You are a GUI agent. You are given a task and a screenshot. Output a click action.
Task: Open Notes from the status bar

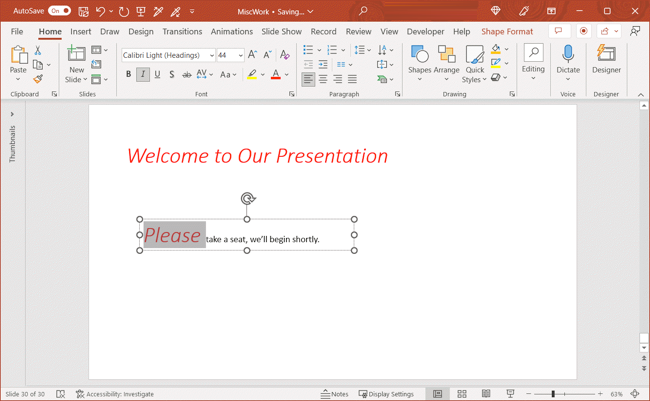335,394
